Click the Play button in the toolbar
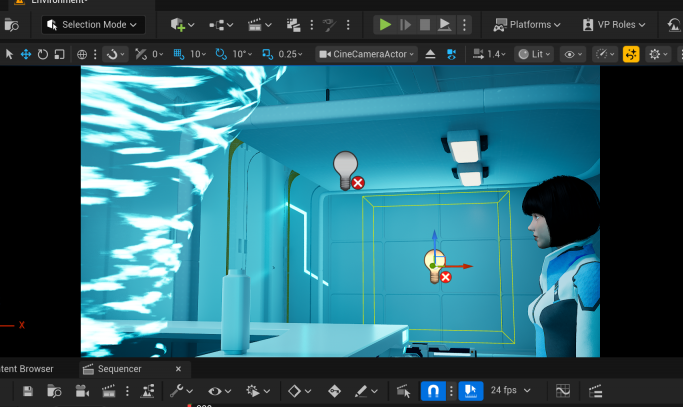This screenshot has height=407, width=683. click(x=384, y=24)
